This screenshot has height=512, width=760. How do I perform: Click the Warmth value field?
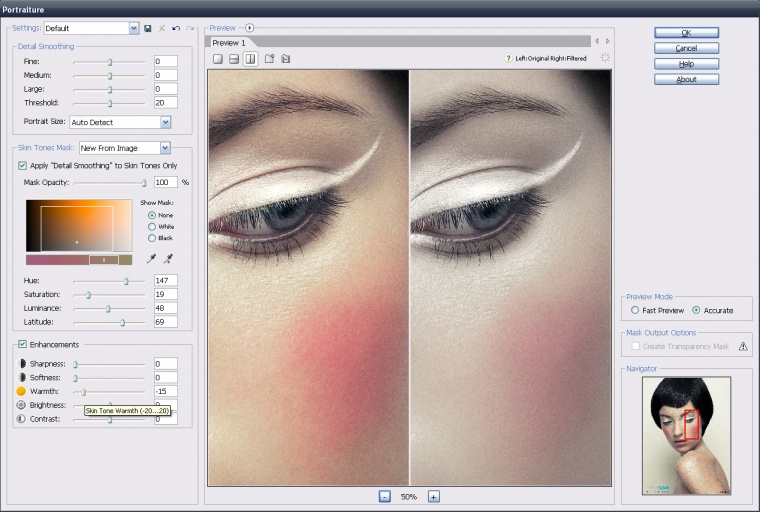[x=166, y=391]
